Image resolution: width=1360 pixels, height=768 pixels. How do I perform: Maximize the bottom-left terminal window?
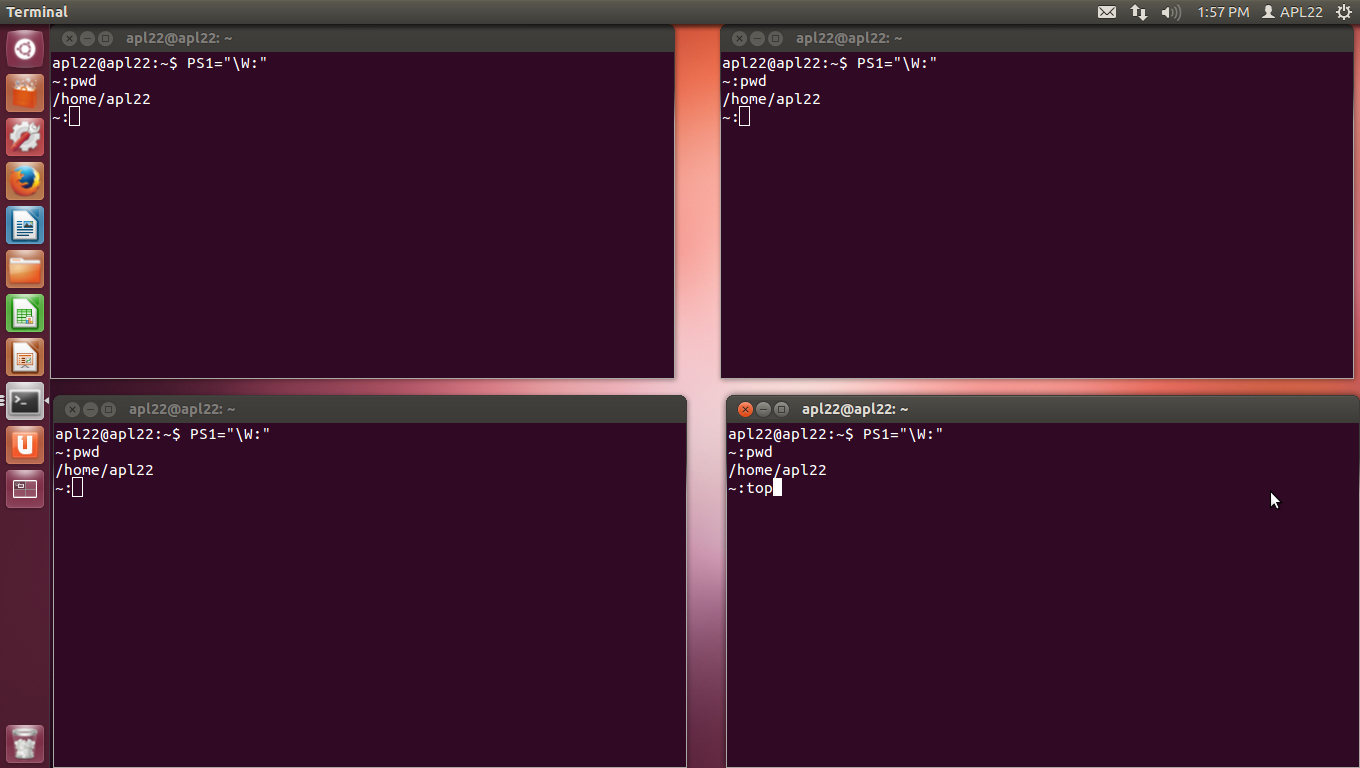point(109,409)
